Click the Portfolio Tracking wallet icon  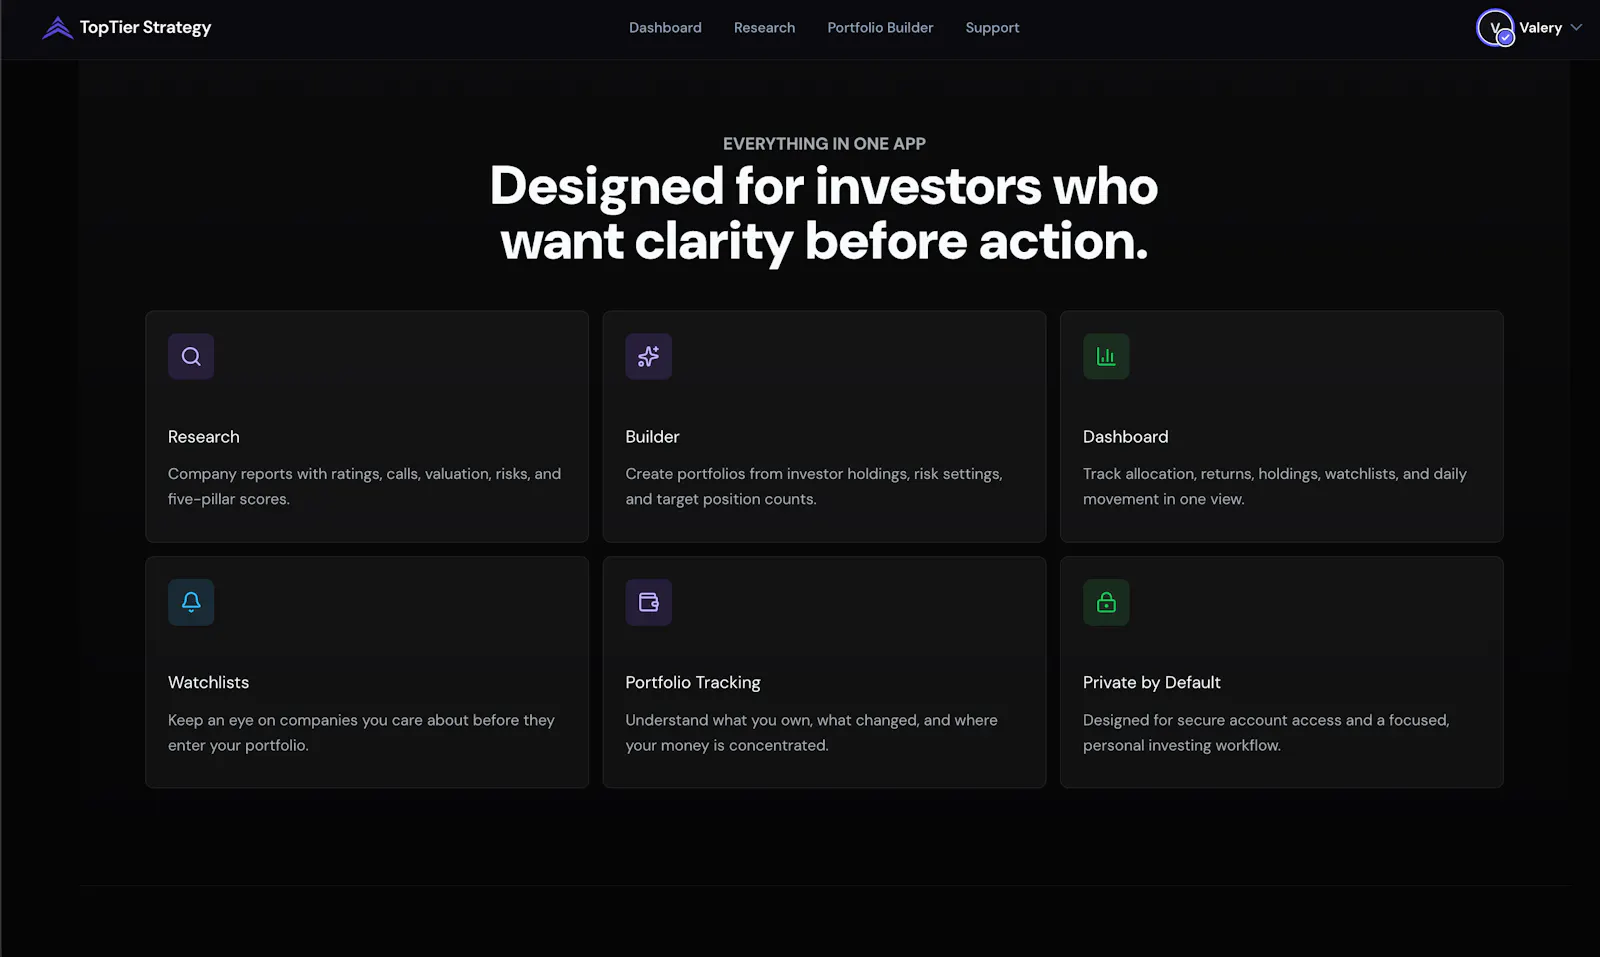[648, 602]
